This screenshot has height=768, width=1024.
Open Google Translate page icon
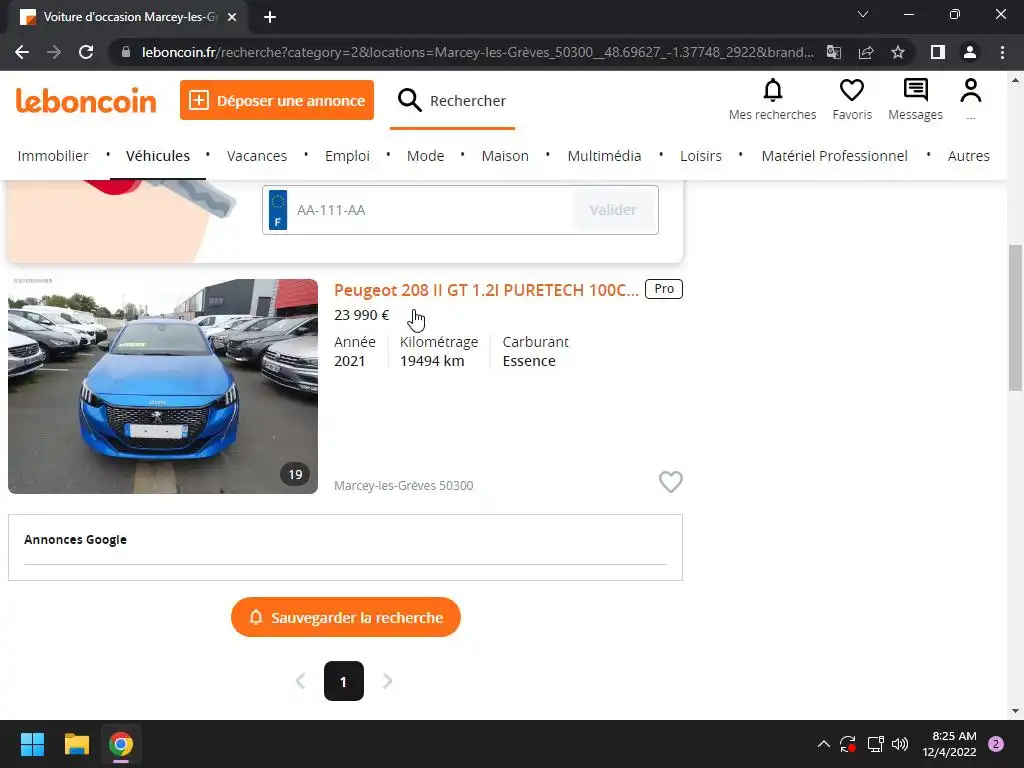pyautogui.click(x=834, y=52)
